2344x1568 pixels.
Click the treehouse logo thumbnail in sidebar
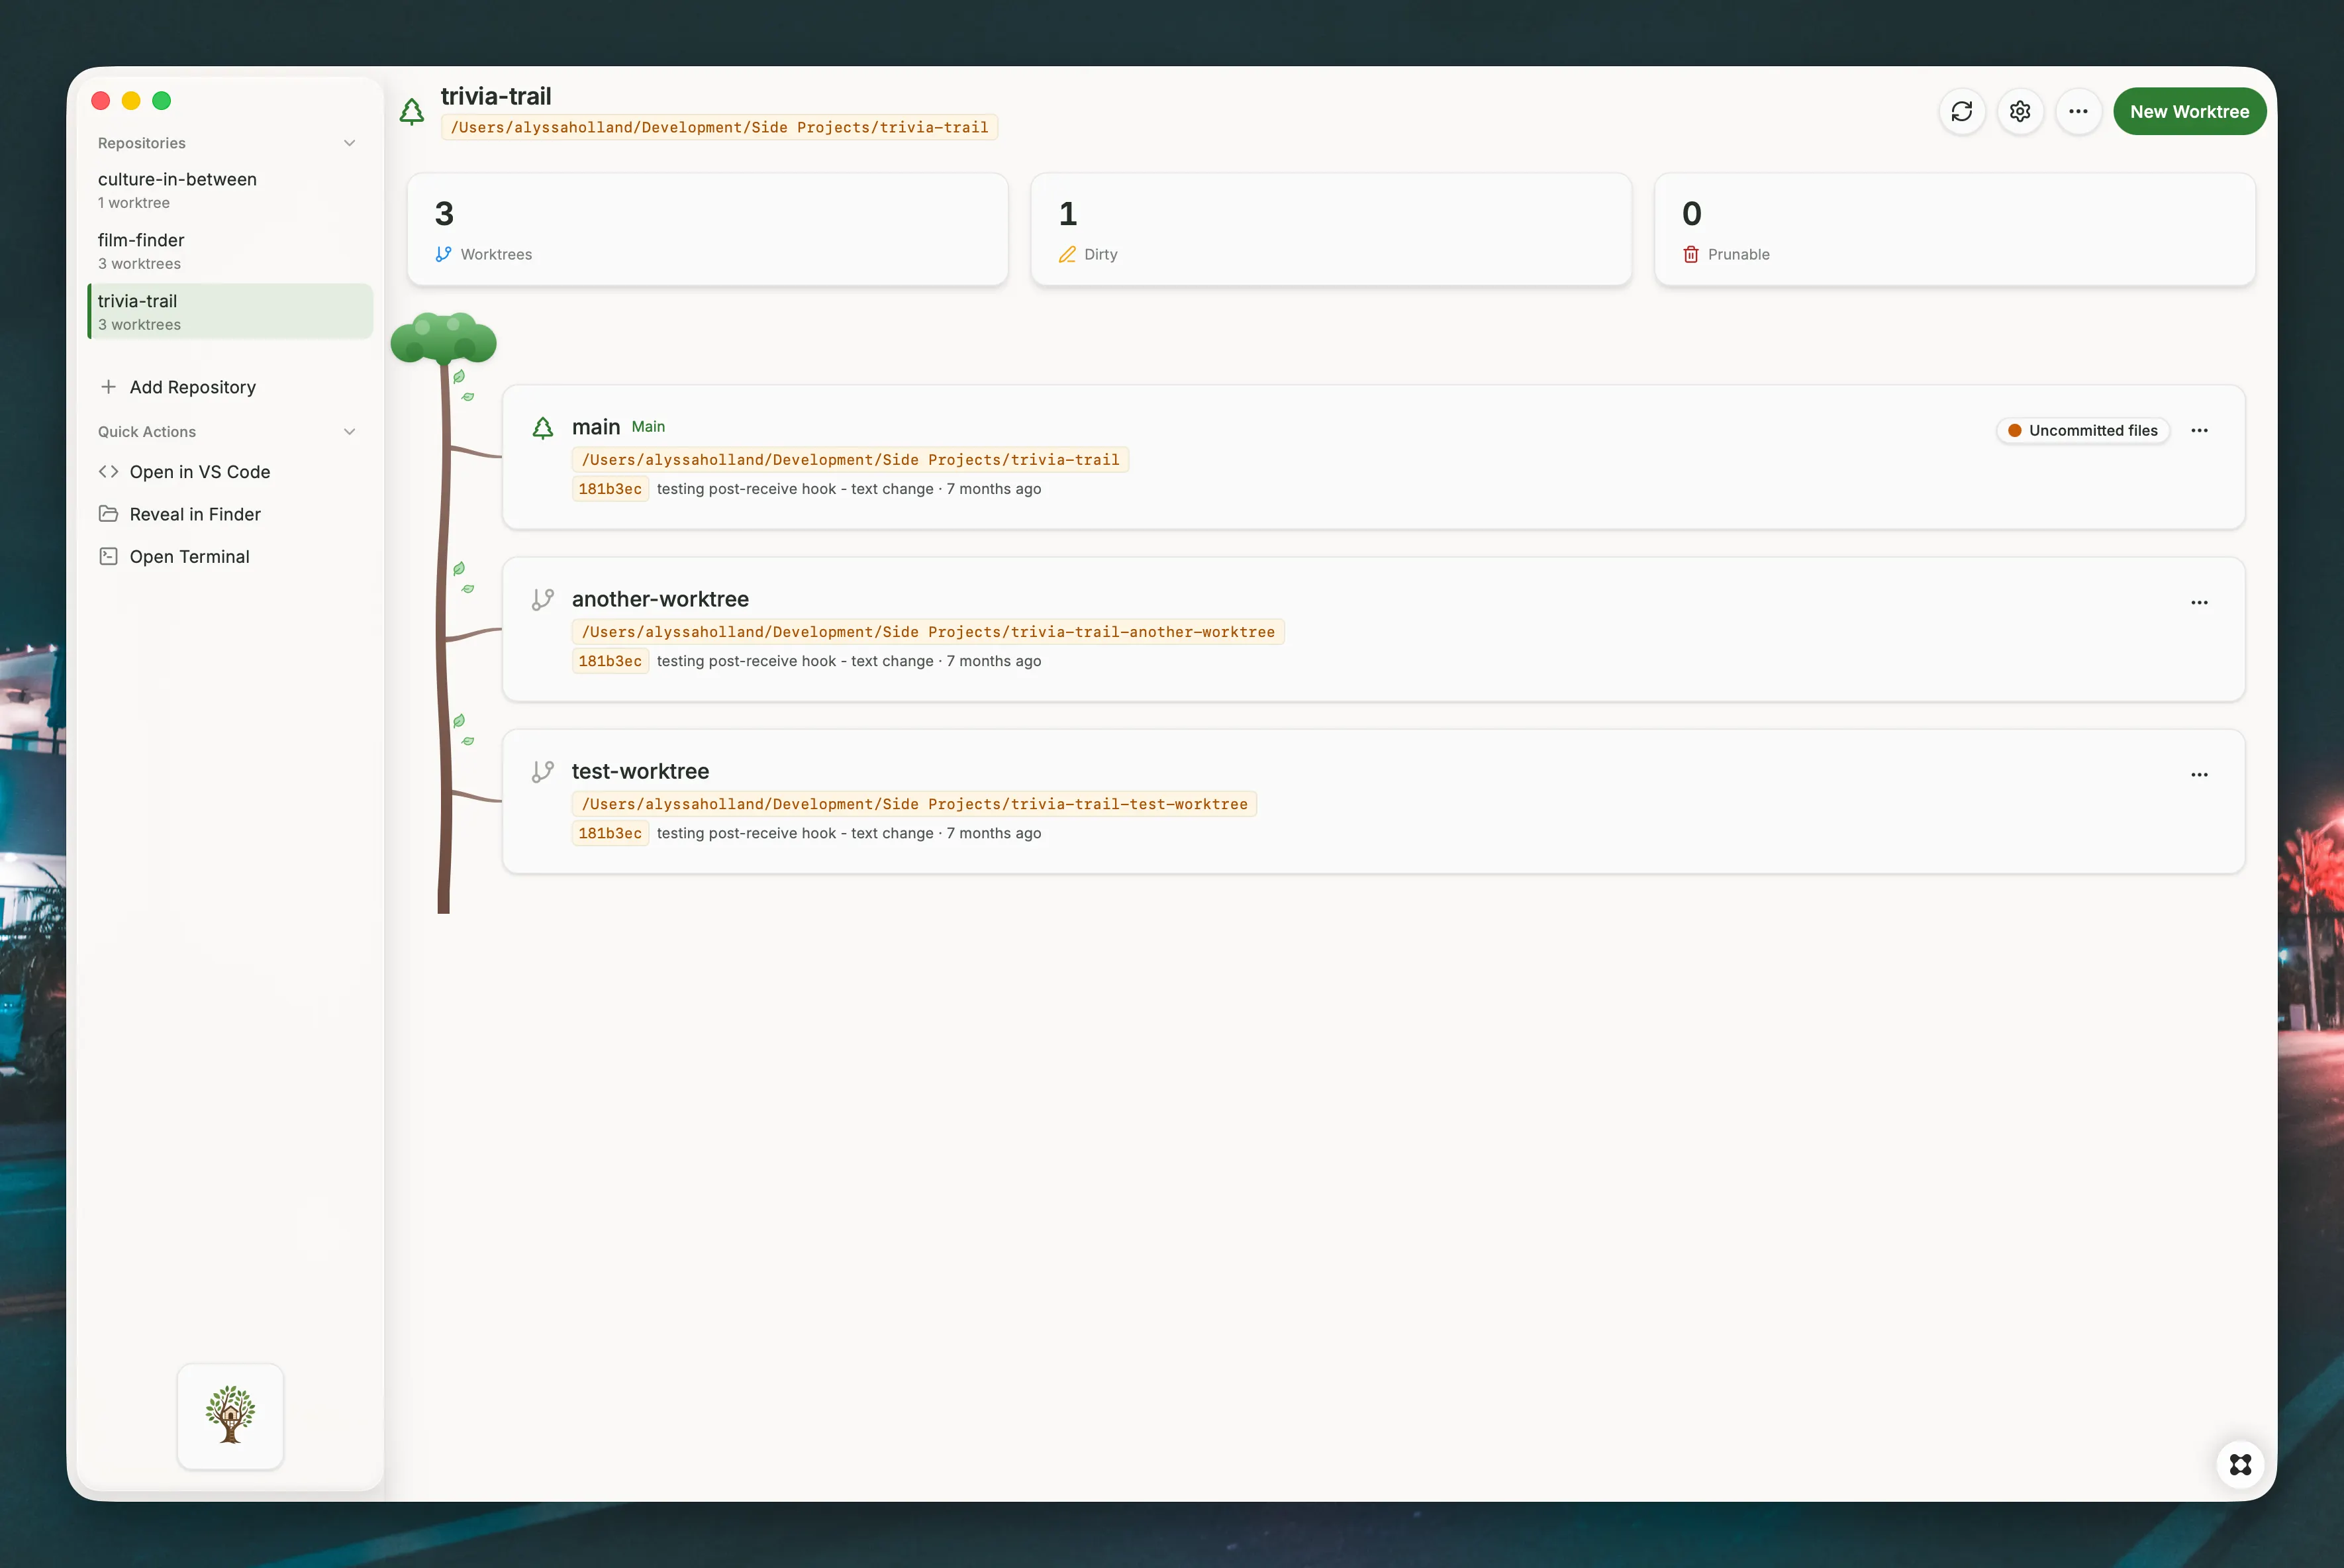[230, 1416]
